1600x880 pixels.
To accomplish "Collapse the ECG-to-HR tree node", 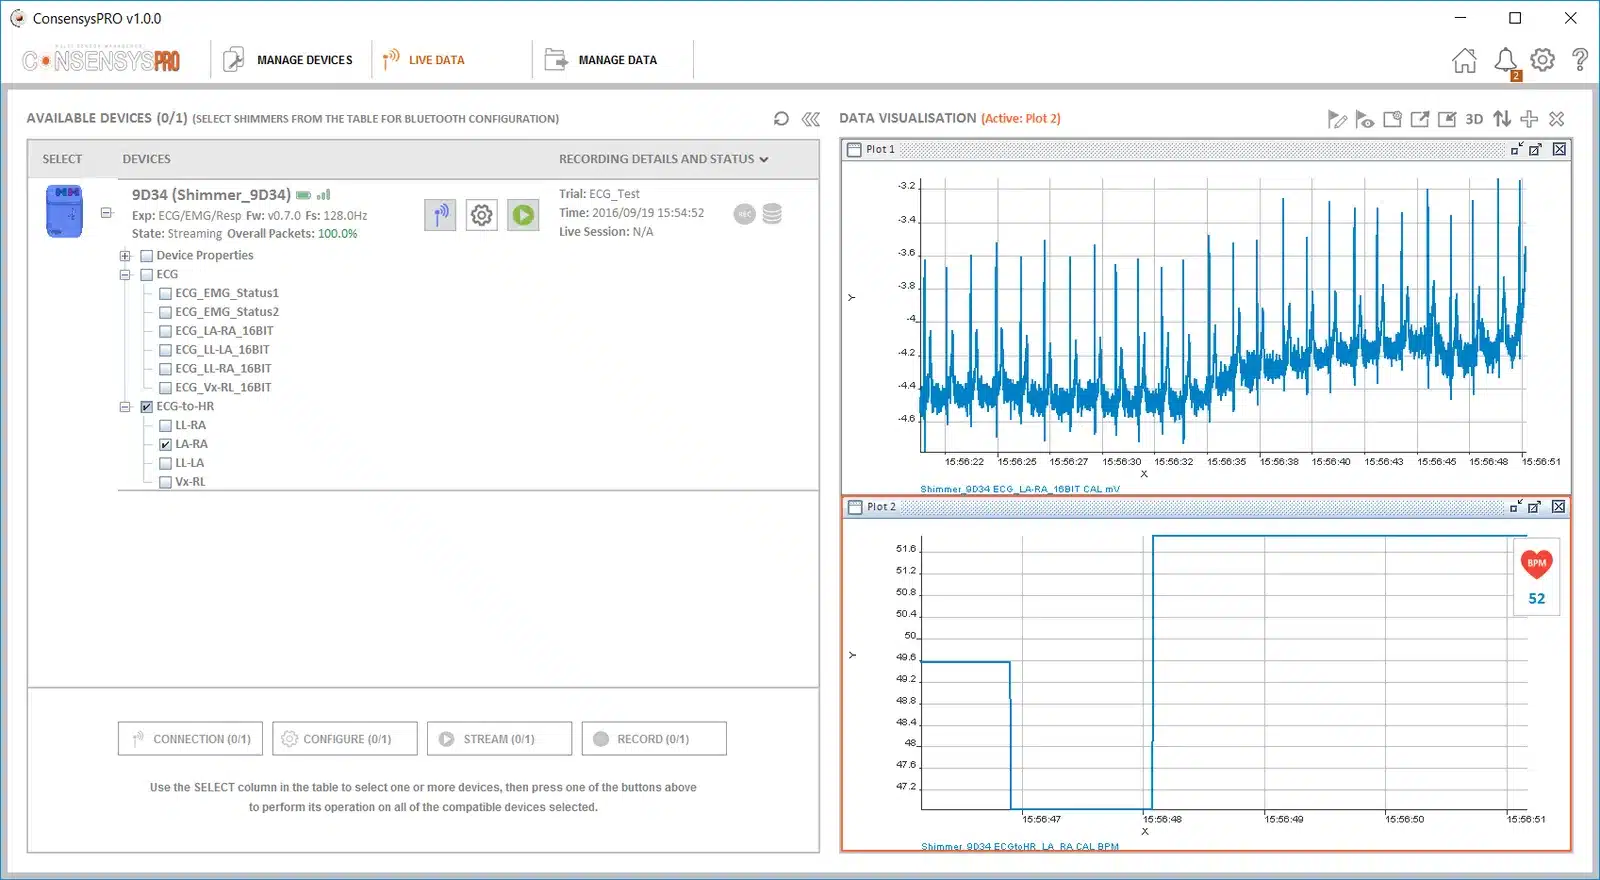I will [125, 407].
